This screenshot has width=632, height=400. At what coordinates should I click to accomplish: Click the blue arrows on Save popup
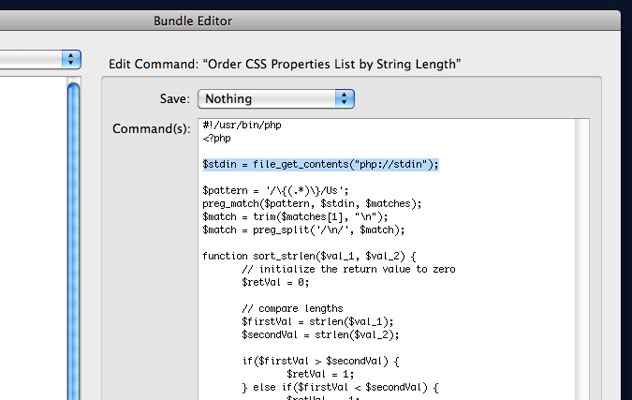[x=345, y=99]
